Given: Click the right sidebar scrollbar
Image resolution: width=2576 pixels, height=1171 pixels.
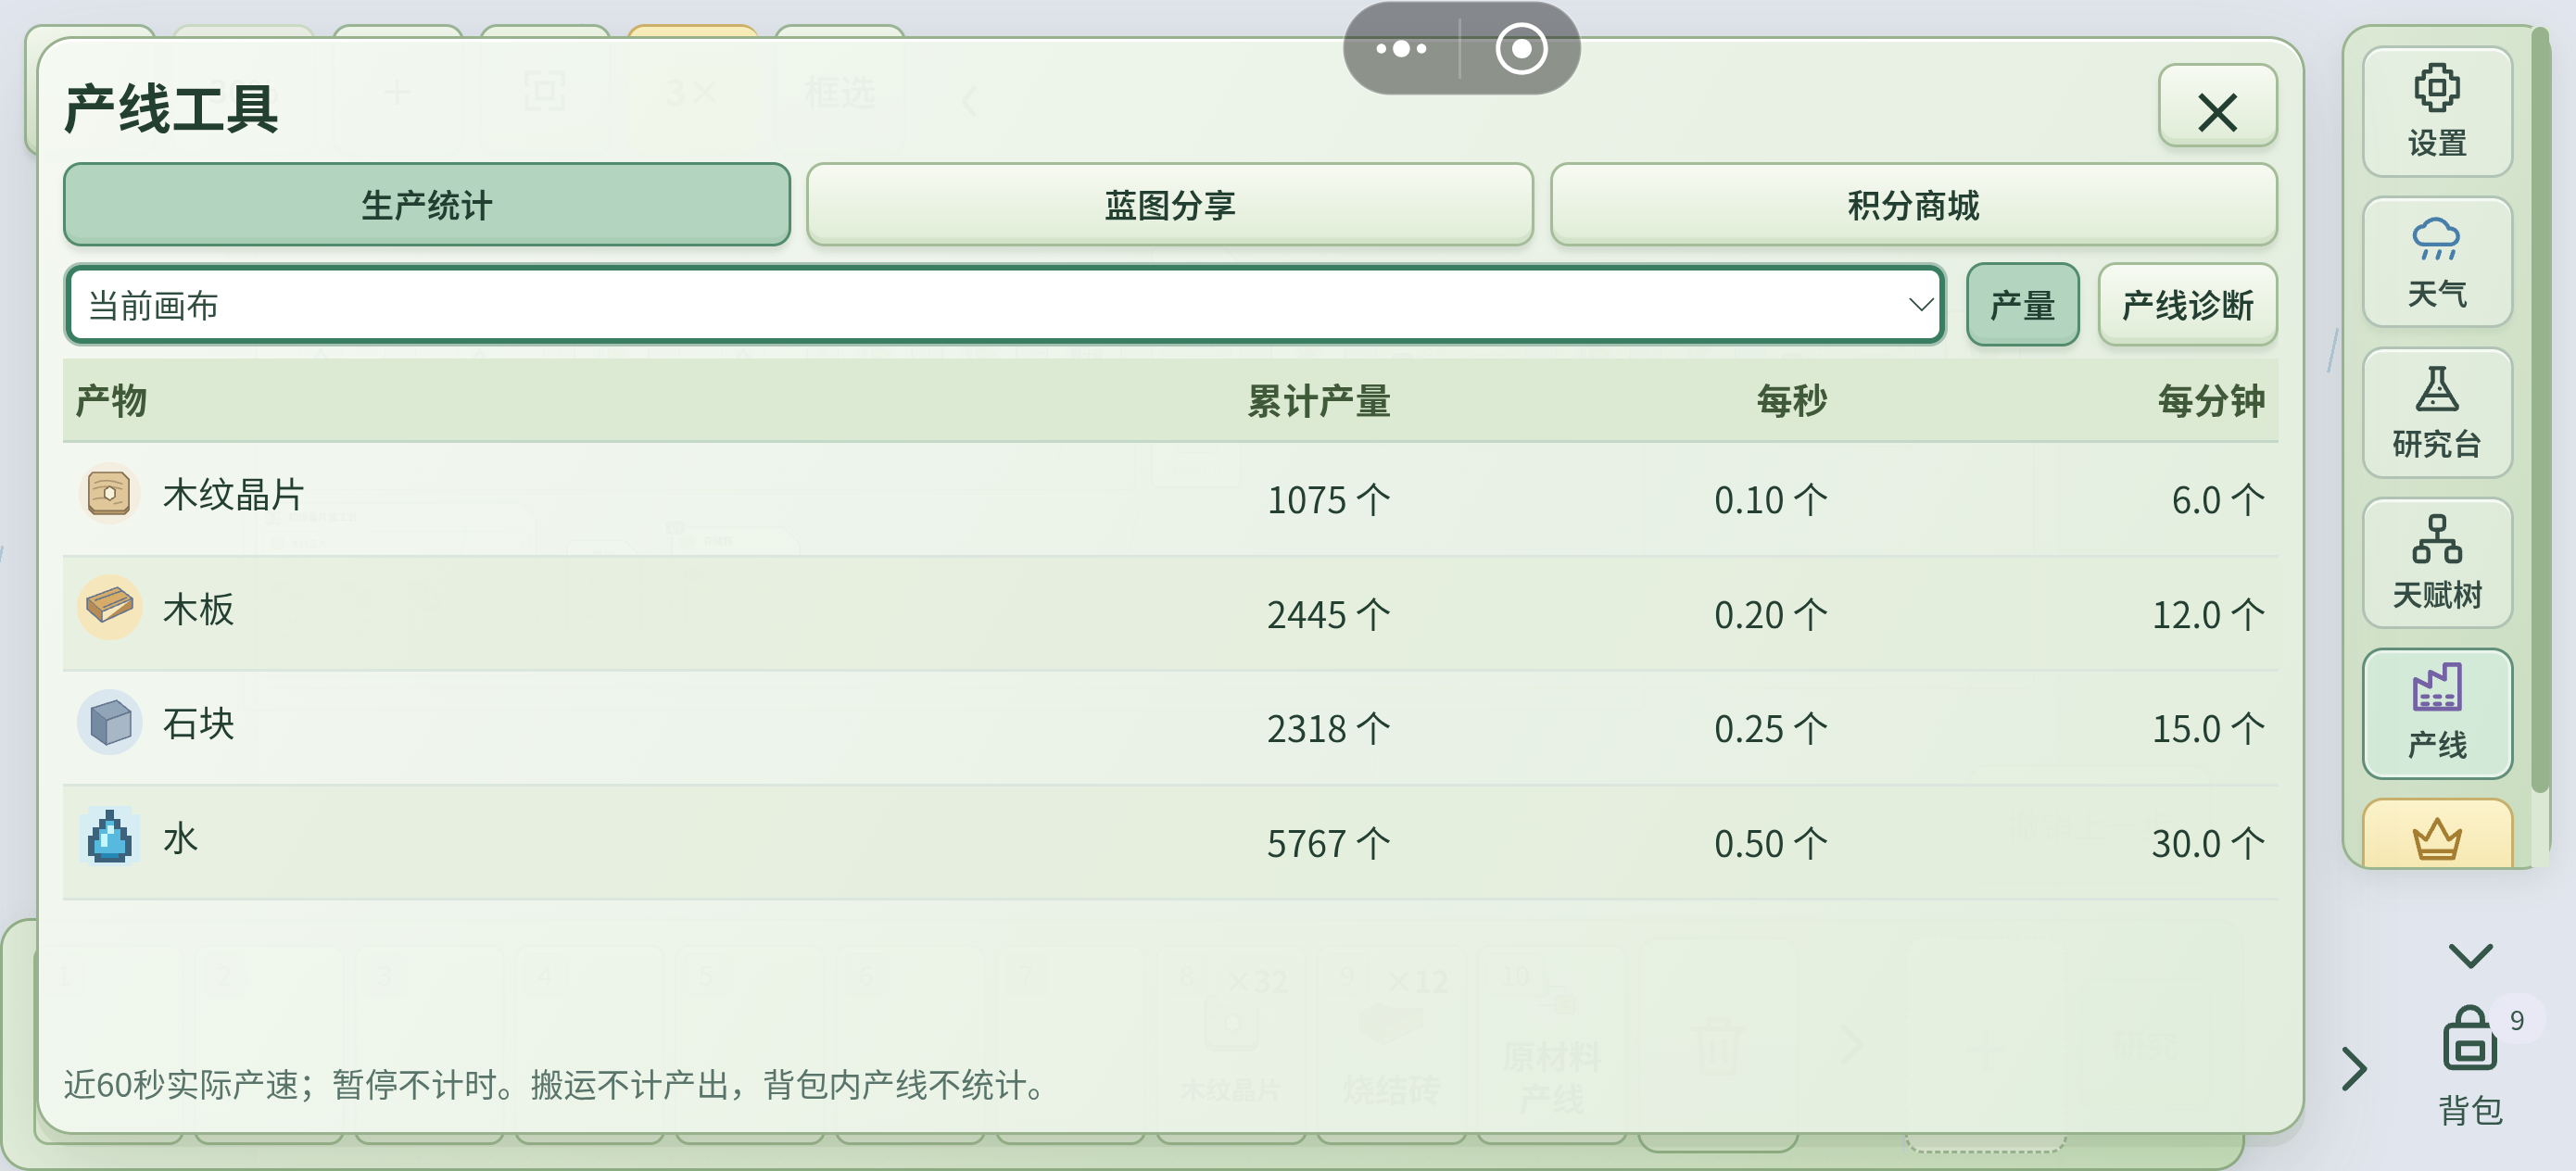Looking at the screenshot, I should click(2540, 410).
